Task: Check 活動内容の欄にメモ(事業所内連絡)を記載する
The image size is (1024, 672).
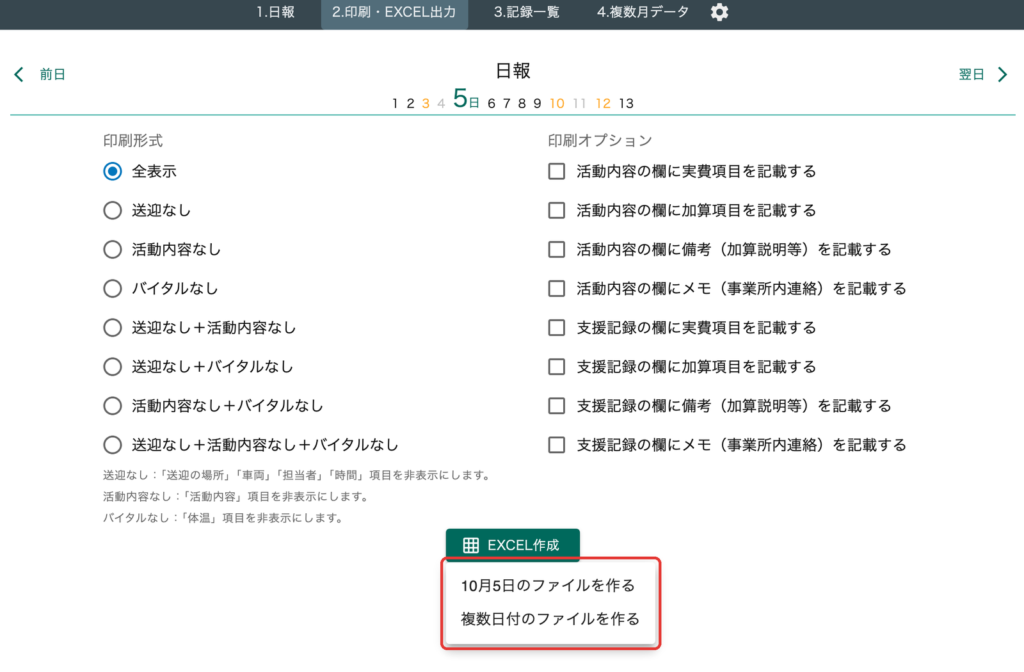Action: 556,289
